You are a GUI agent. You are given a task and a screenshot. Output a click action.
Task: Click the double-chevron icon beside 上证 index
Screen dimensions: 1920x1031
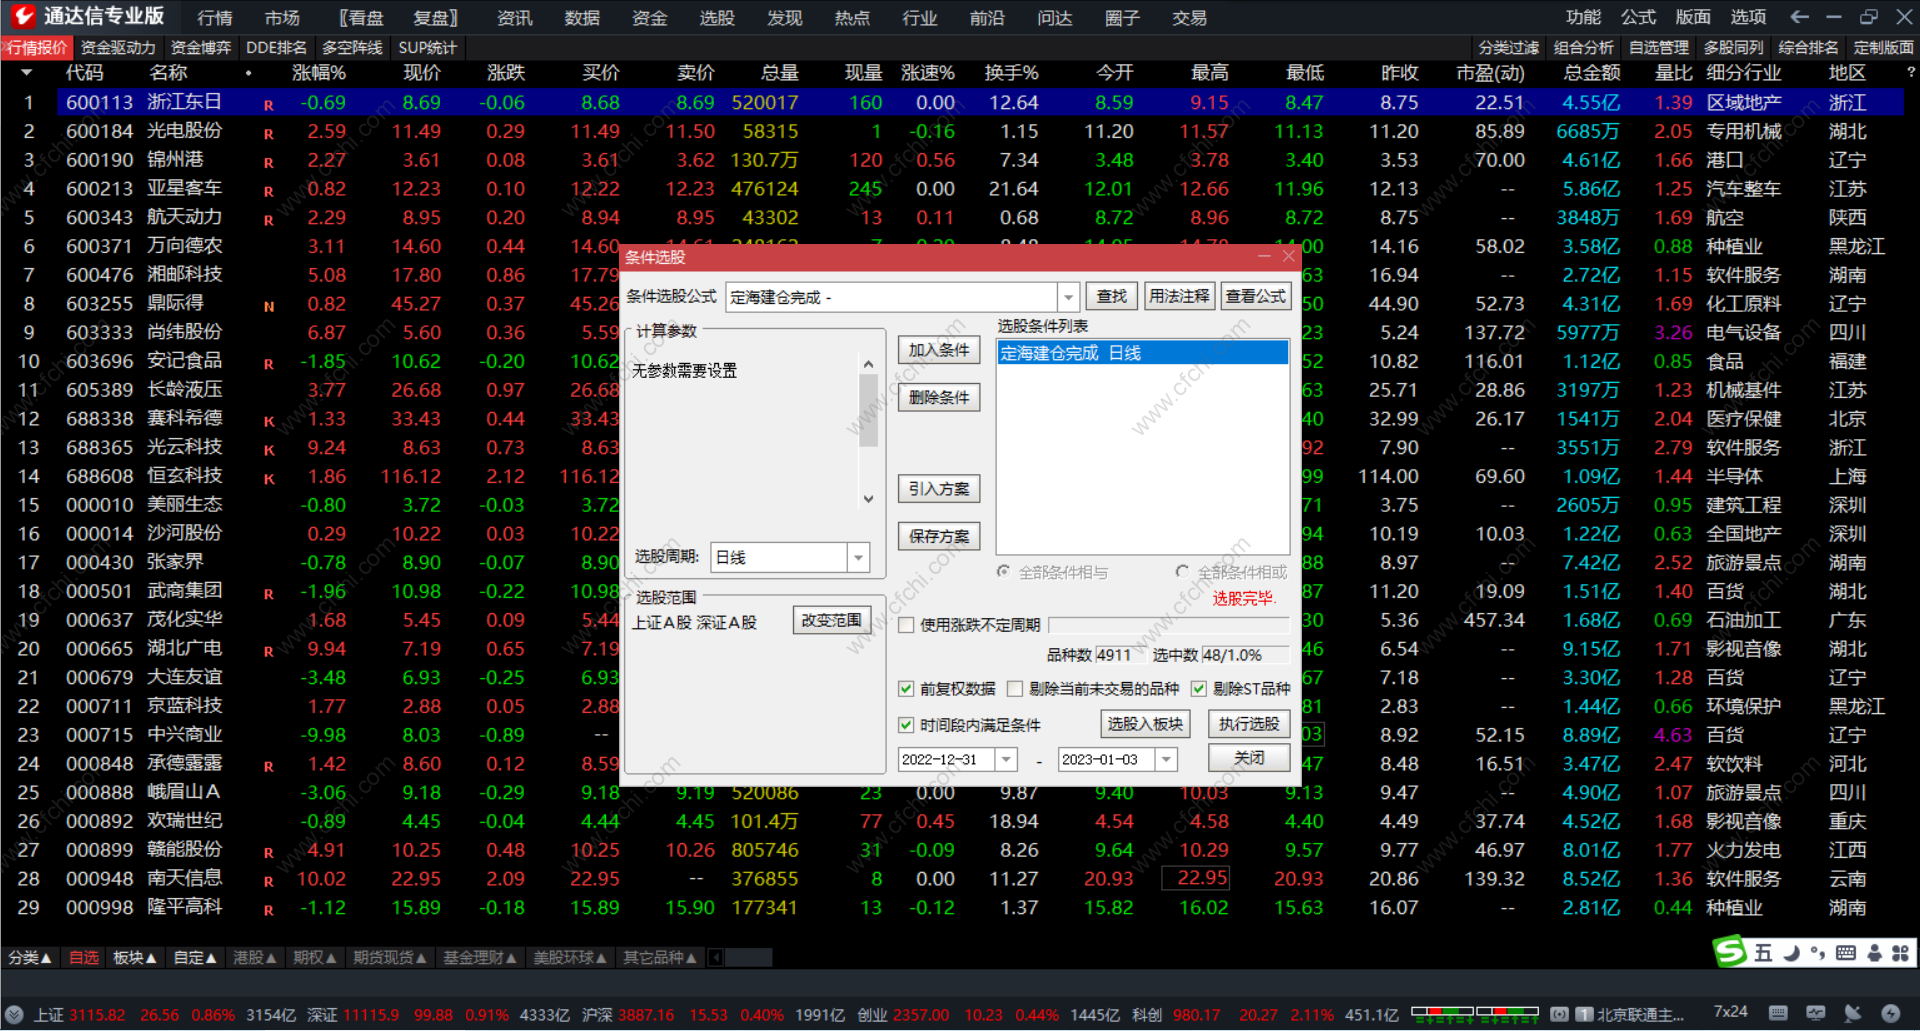(x=14, y=1014)
